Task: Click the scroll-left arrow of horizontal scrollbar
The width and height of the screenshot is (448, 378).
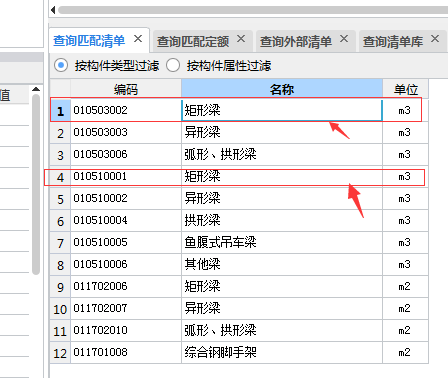Action: pyautogui.click(x=53, y=10)
